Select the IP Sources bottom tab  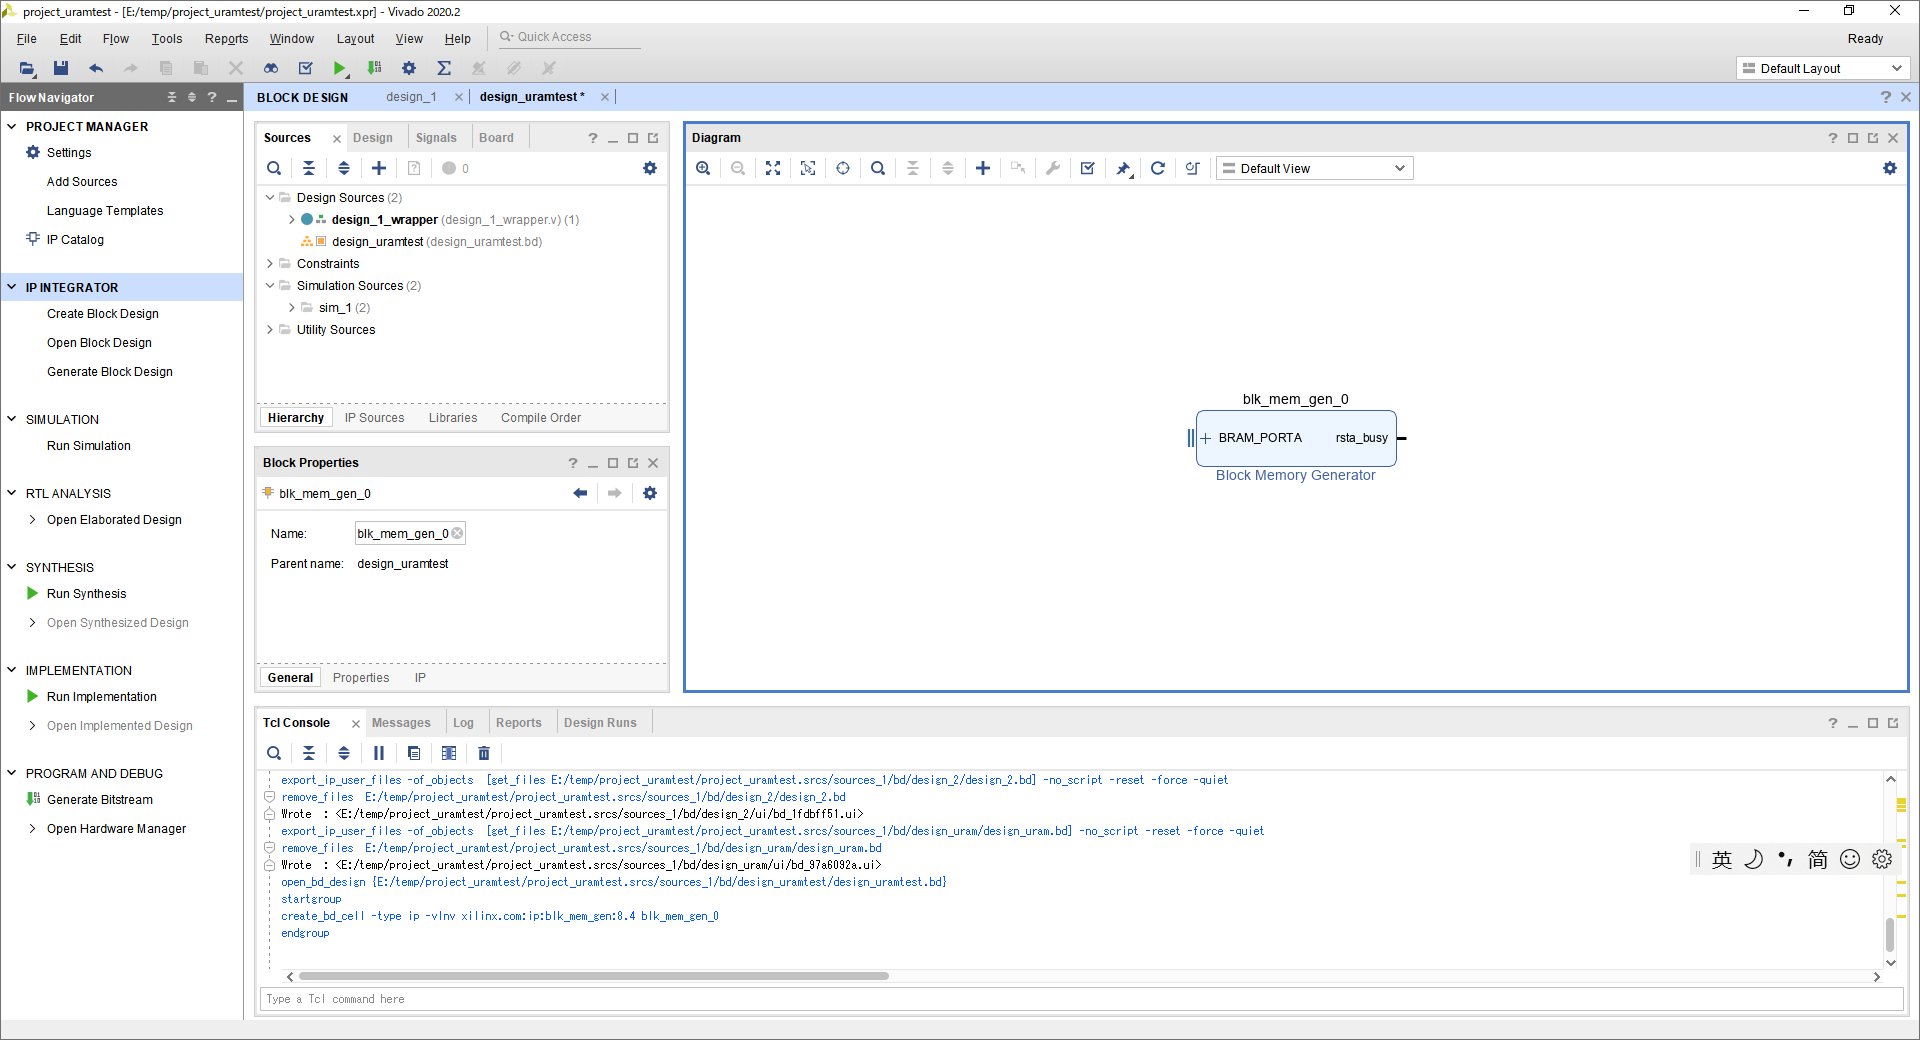point(374,418)
